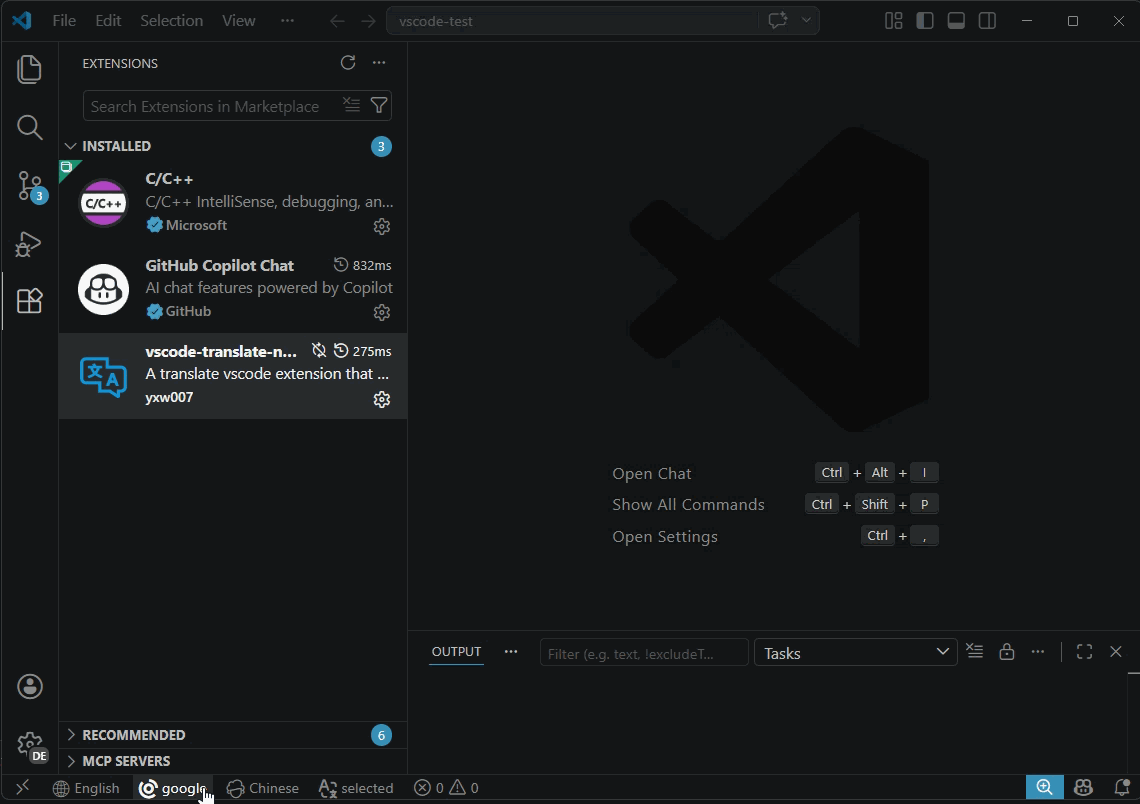Open Extensions views and more actions menu
The width and height of the screenshot is (1140, 804).
coord(379,63)
